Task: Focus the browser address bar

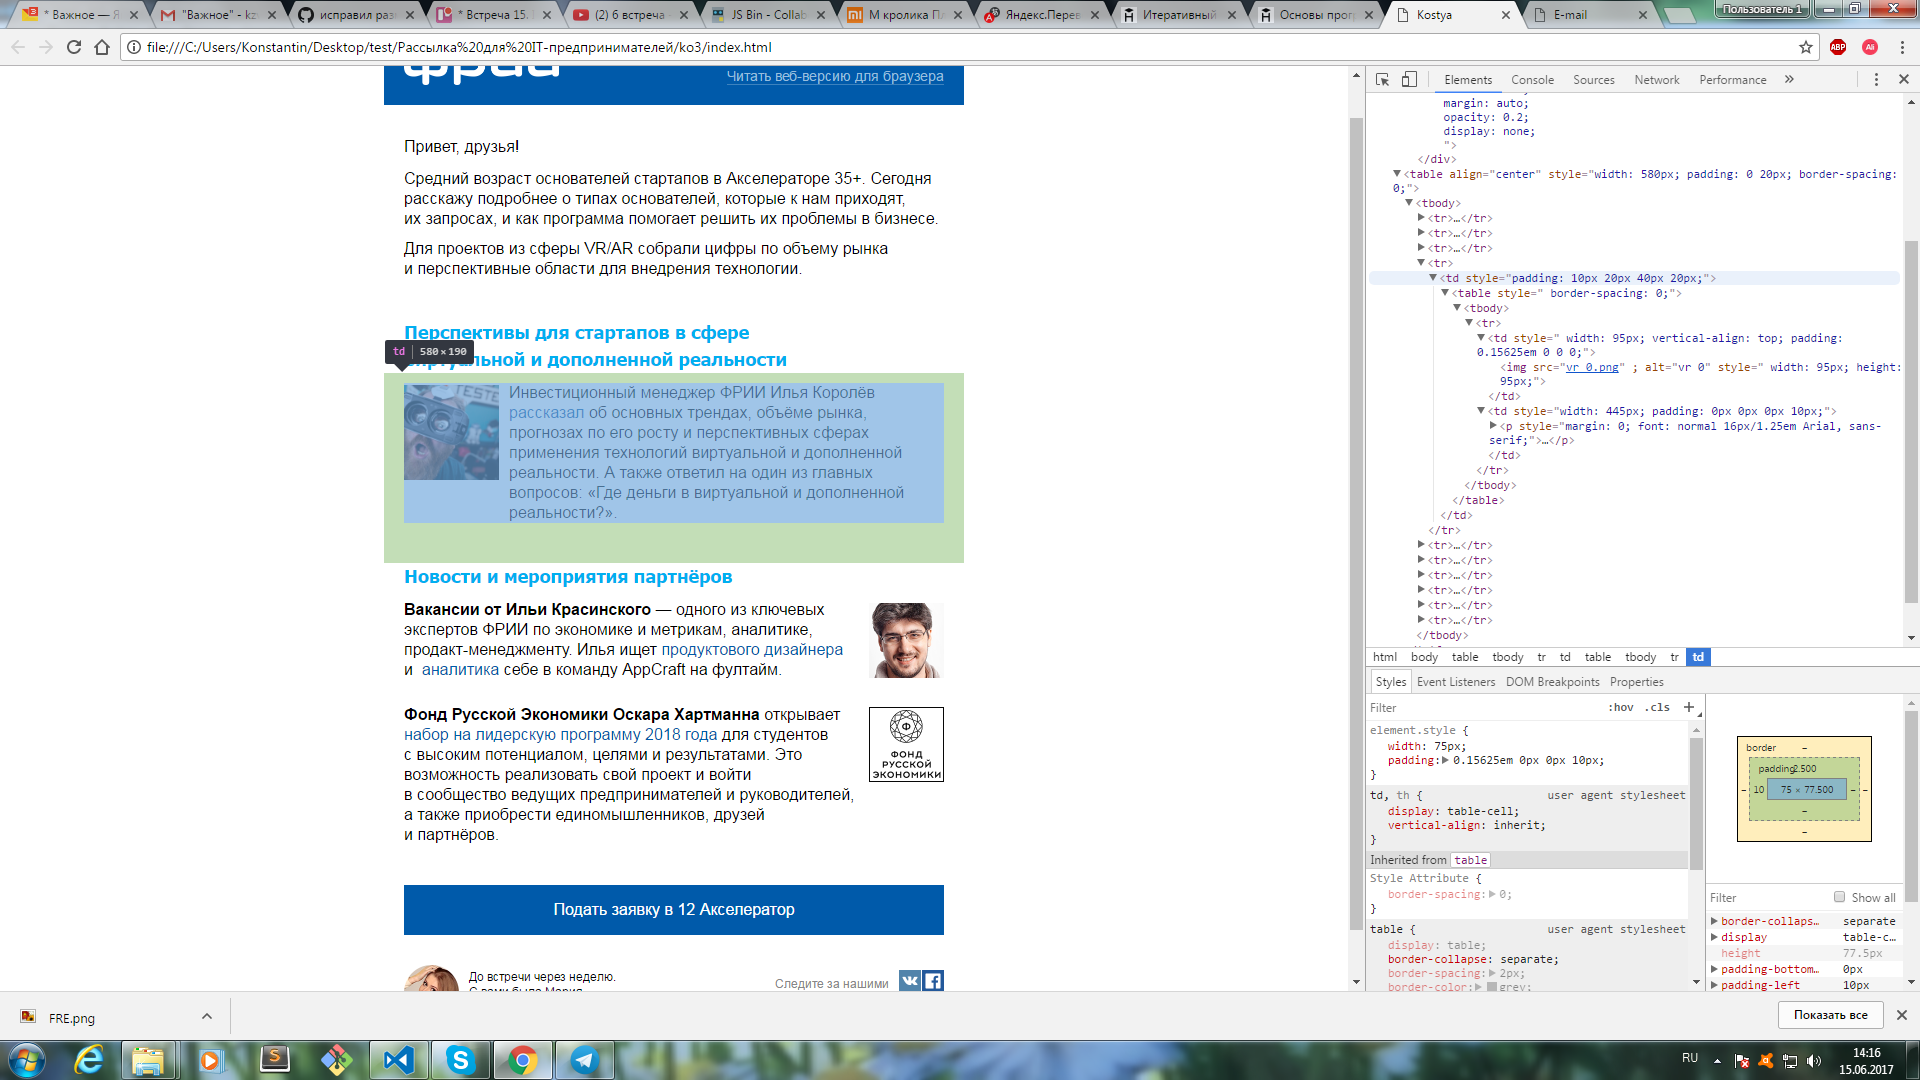Action: (960, 47)
